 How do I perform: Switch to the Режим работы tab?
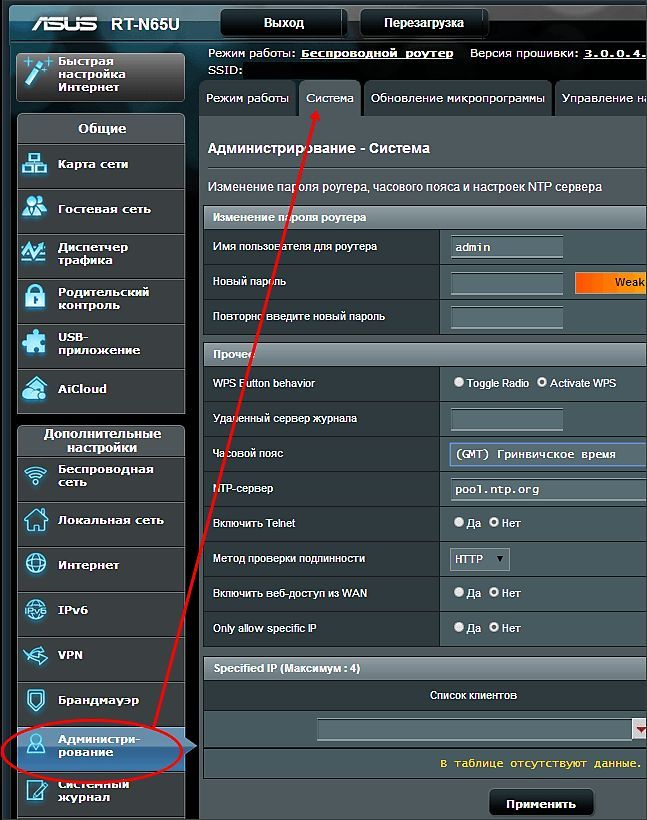pos(247,98)
